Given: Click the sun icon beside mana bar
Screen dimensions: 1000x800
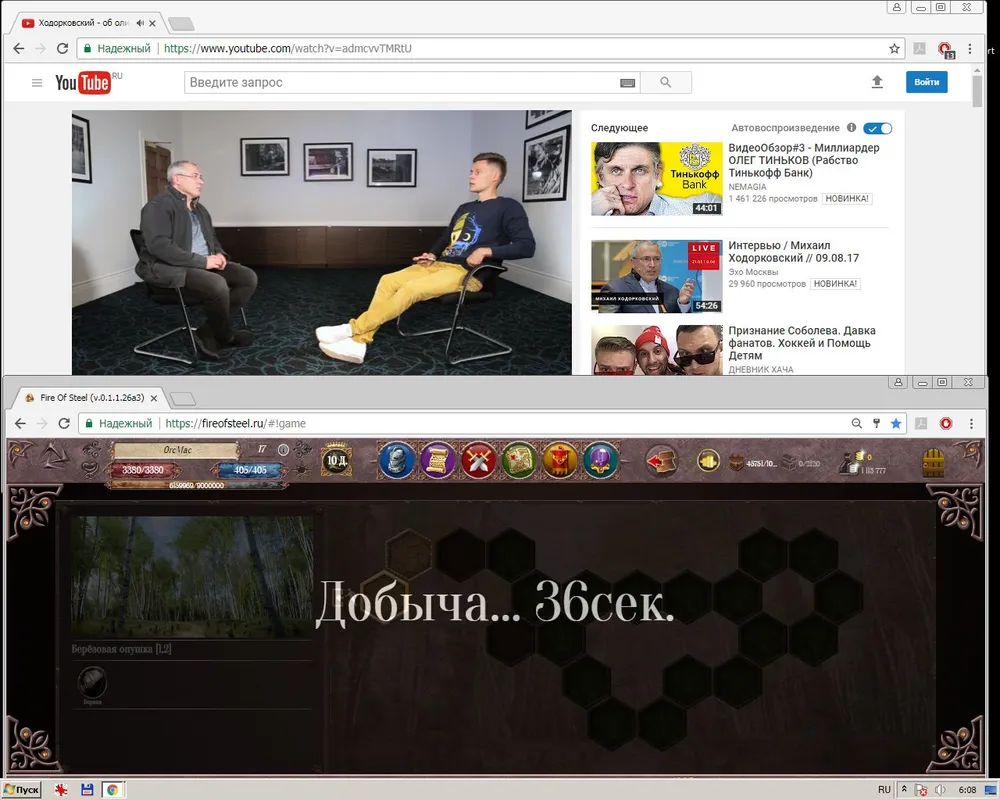Looking at the screenshot, I should click(301, 470).
